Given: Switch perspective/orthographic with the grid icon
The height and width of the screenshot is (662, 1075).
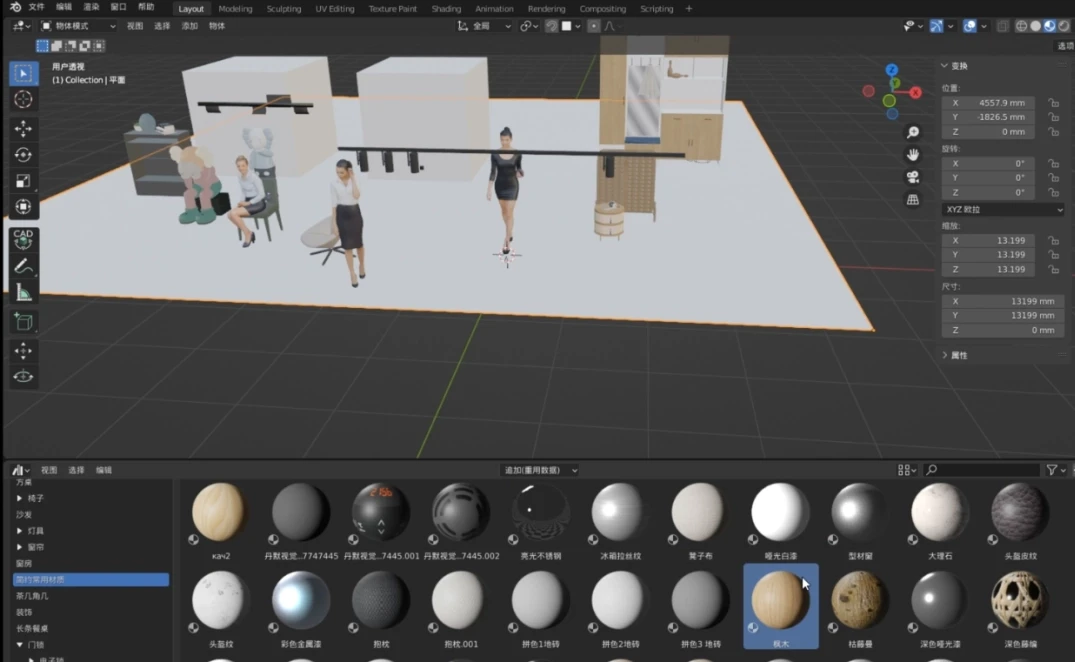Looking at the screenshot, I should [913, 200].
